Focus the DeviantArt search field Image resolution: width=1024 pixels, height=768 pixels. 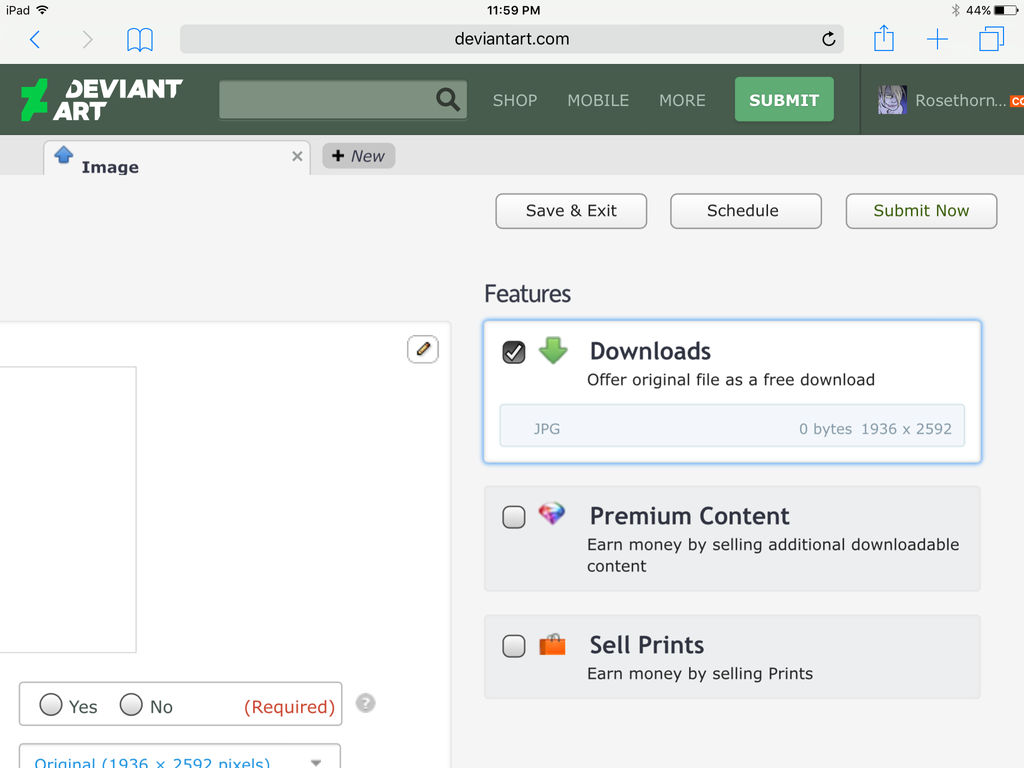click(x=343, y=100)
